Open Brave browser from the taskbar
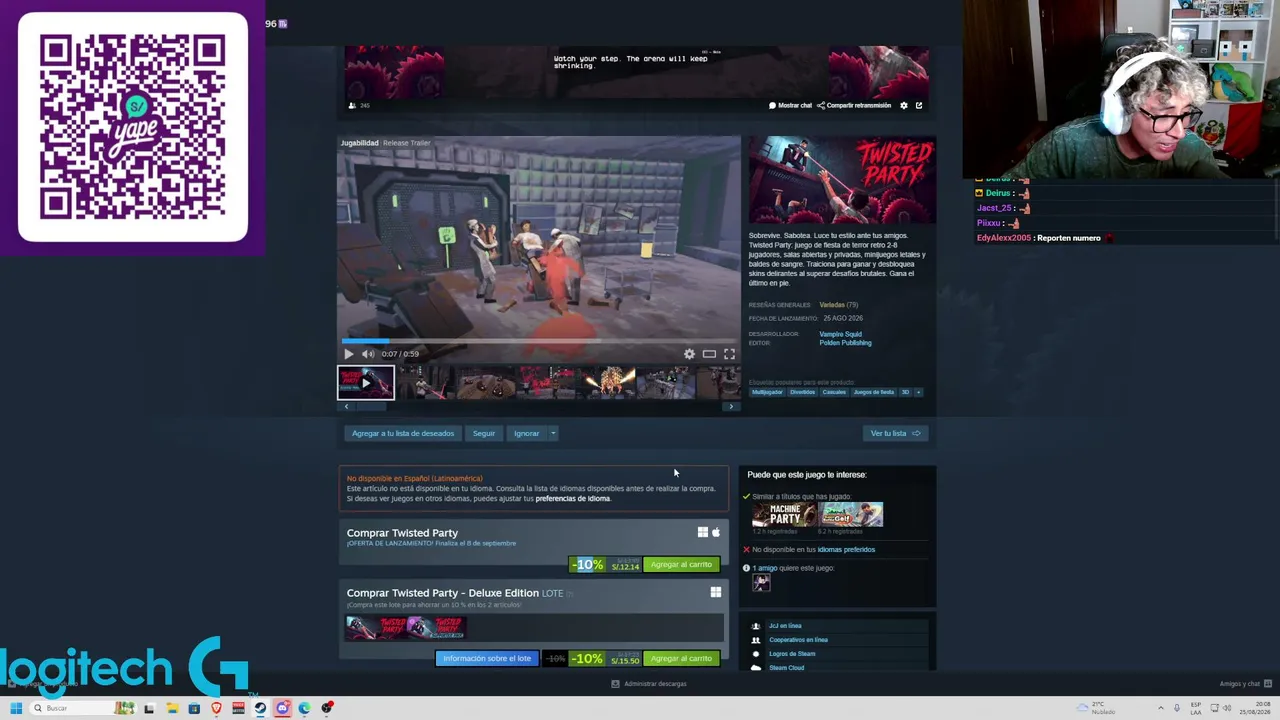 [216, 708]
